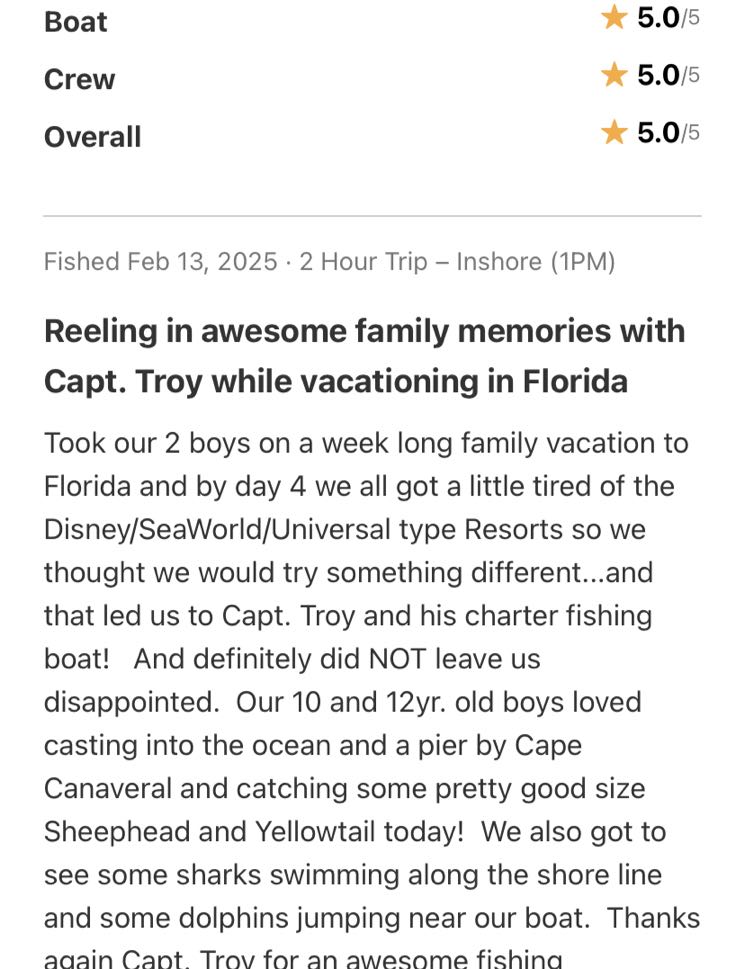745x969 pixels.
Task: Click the Boat rating star icon
Action: pos(614,17)
